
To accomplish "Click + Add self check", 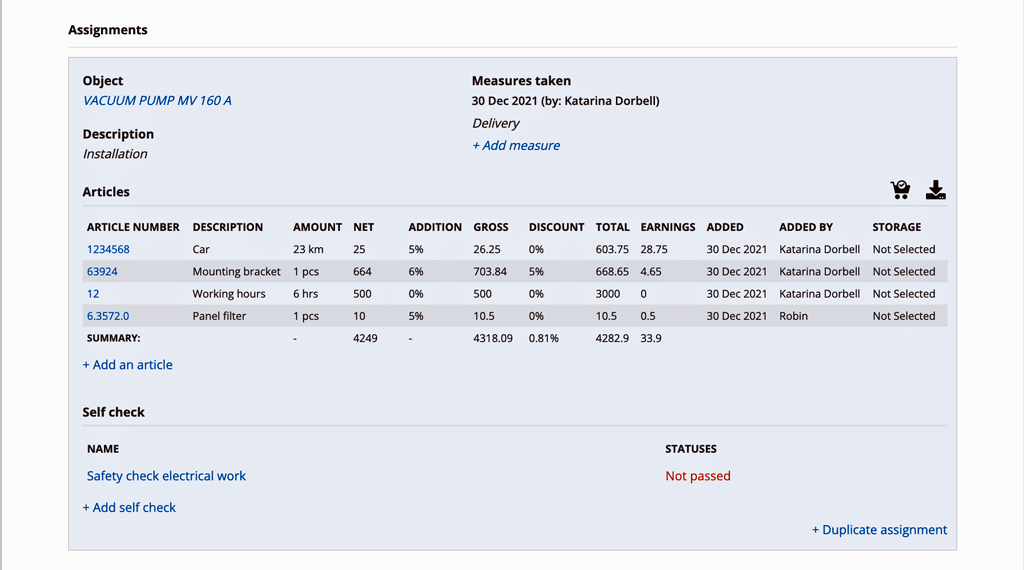I will (129, 507).
